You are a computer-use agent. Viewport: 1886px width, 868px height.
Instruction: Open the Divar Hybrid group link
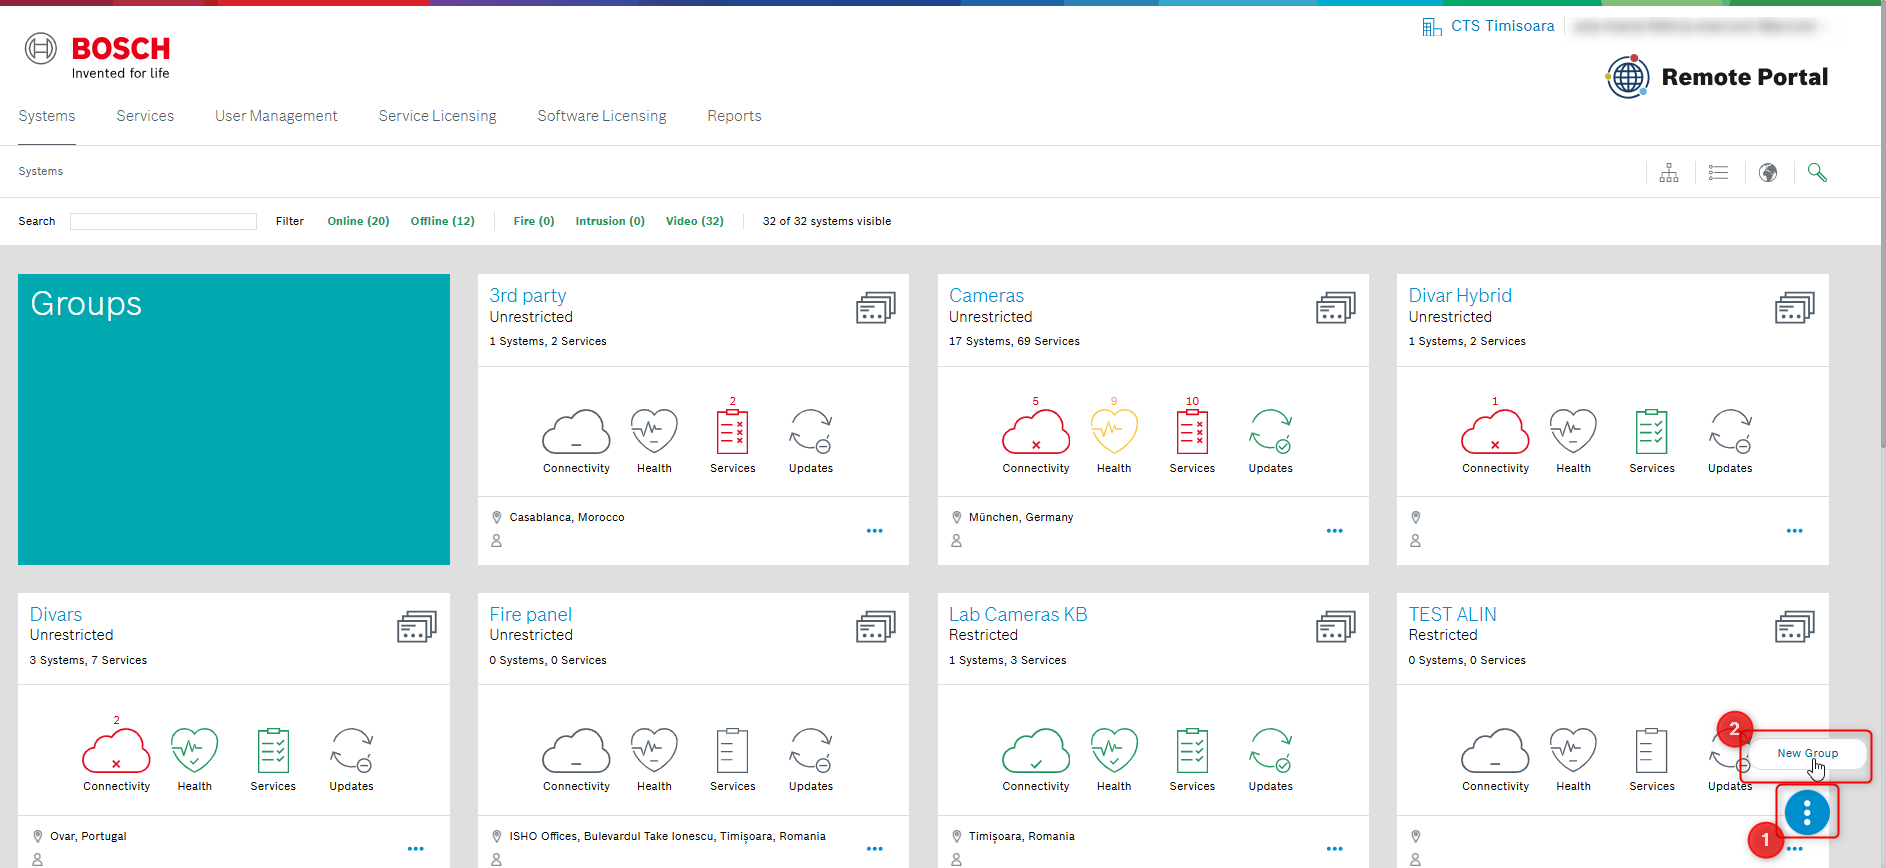point(1459,296)
